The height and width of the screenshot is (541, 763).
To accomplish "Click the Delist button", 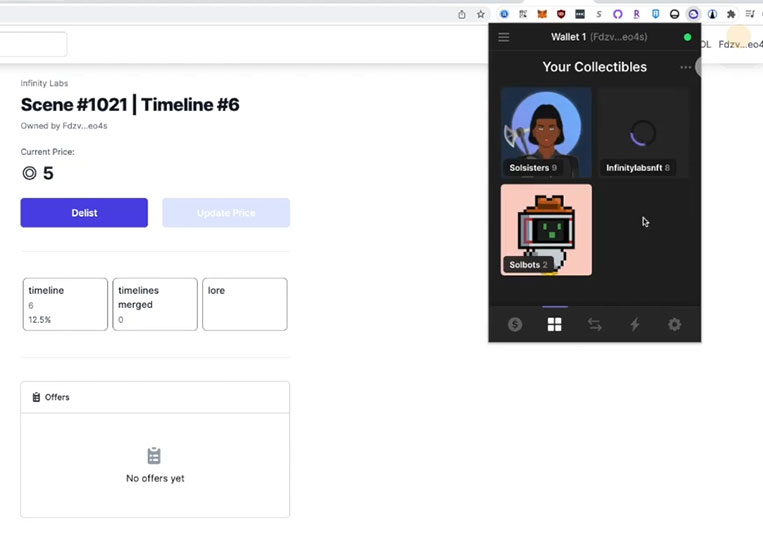I will (84, 213).
